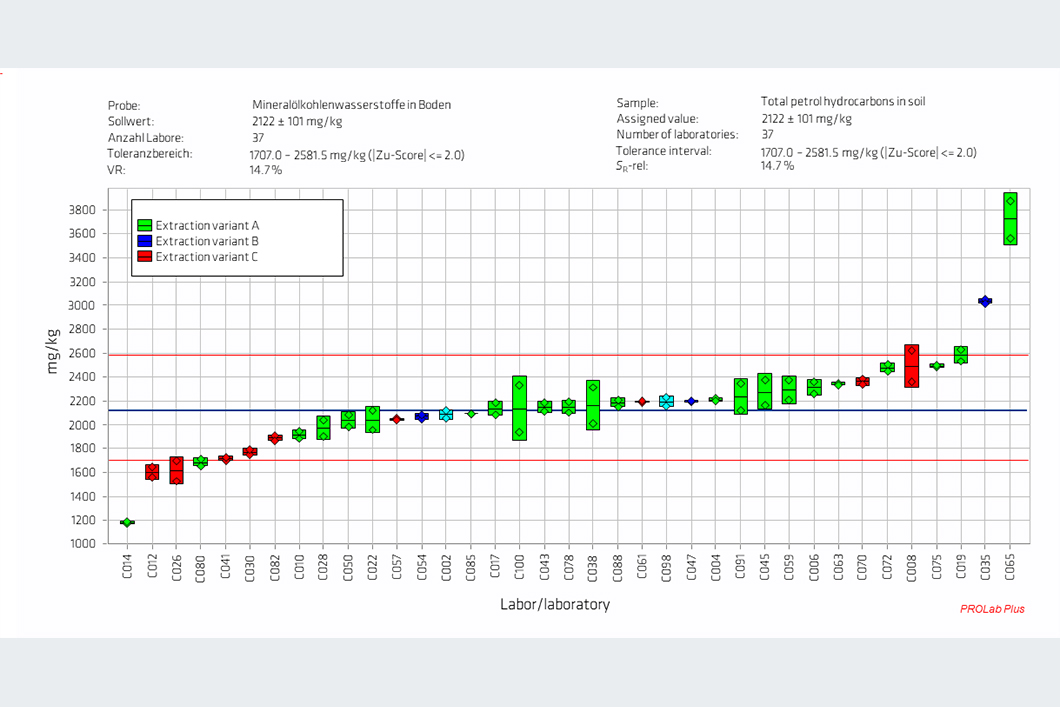Select the green C045 data box
The image size is (1060, 707).
click(765, 391)
